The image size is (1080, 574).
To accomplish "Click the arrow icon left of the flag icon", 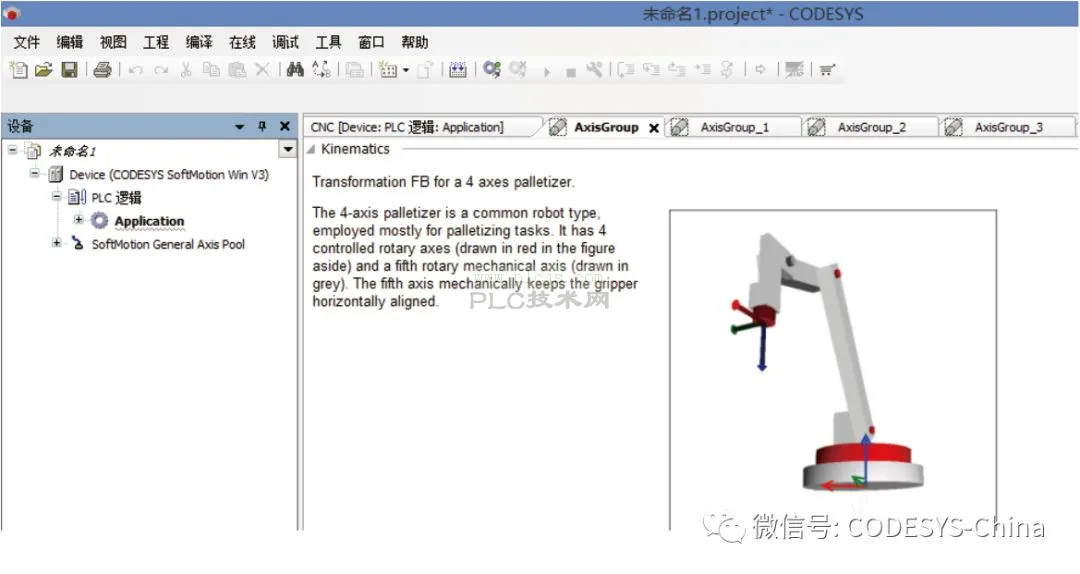I will [x=760, y=70].
